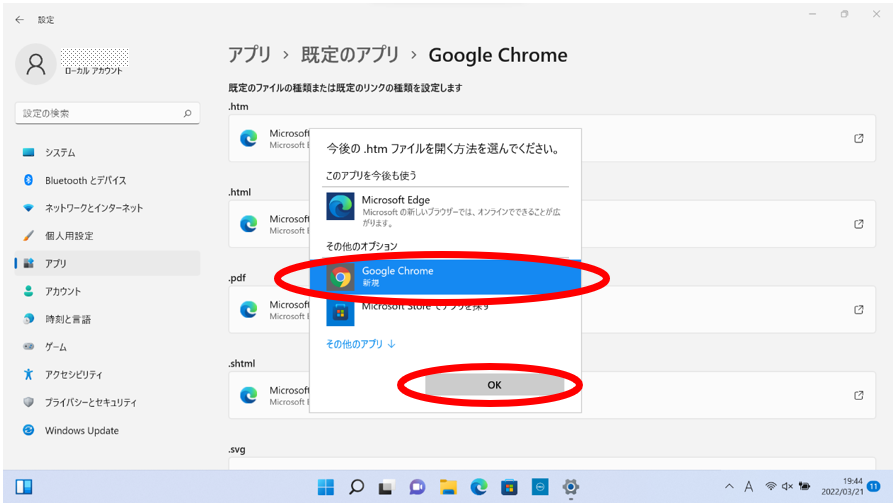Open プライバシーとセキュリティ settings

(107, 403)
